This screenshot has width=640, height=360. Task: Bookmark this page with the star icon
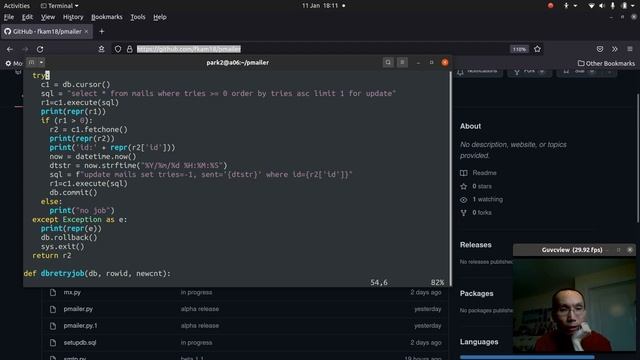[x=537, y=49]
